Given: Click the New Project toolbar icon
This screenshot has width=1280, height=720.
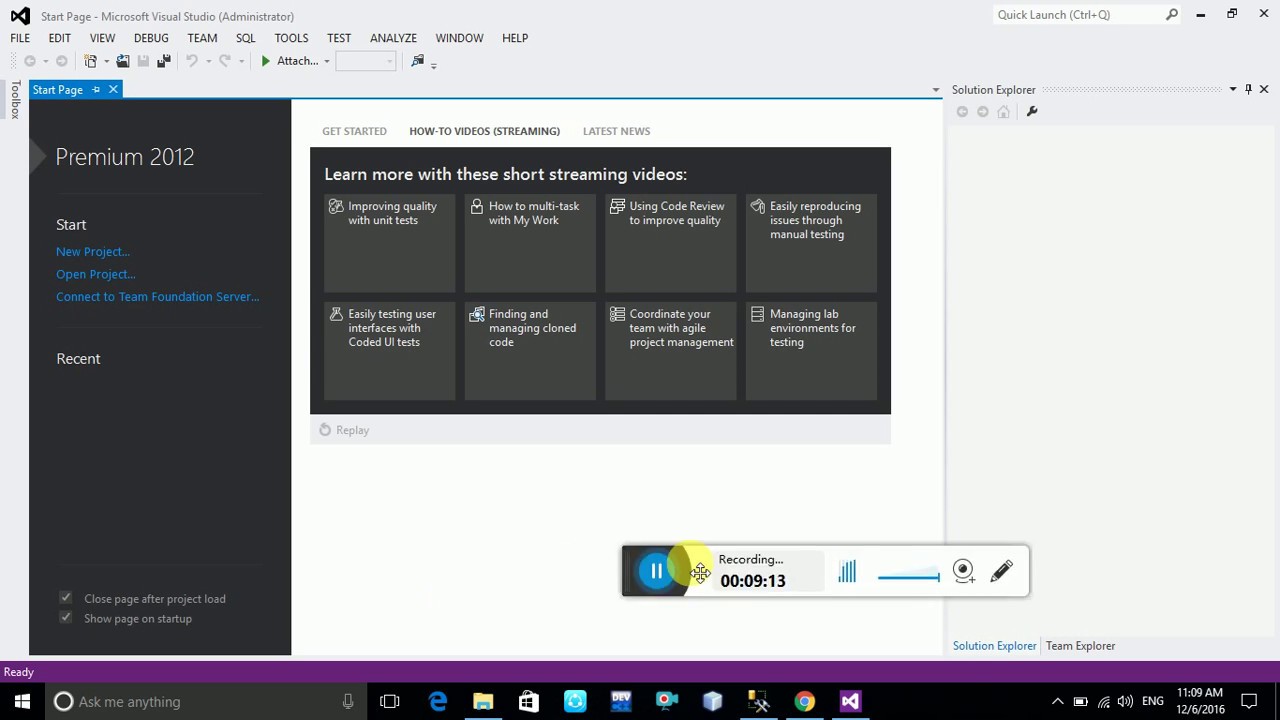Looking at the screenshot, I should (90, 61).
